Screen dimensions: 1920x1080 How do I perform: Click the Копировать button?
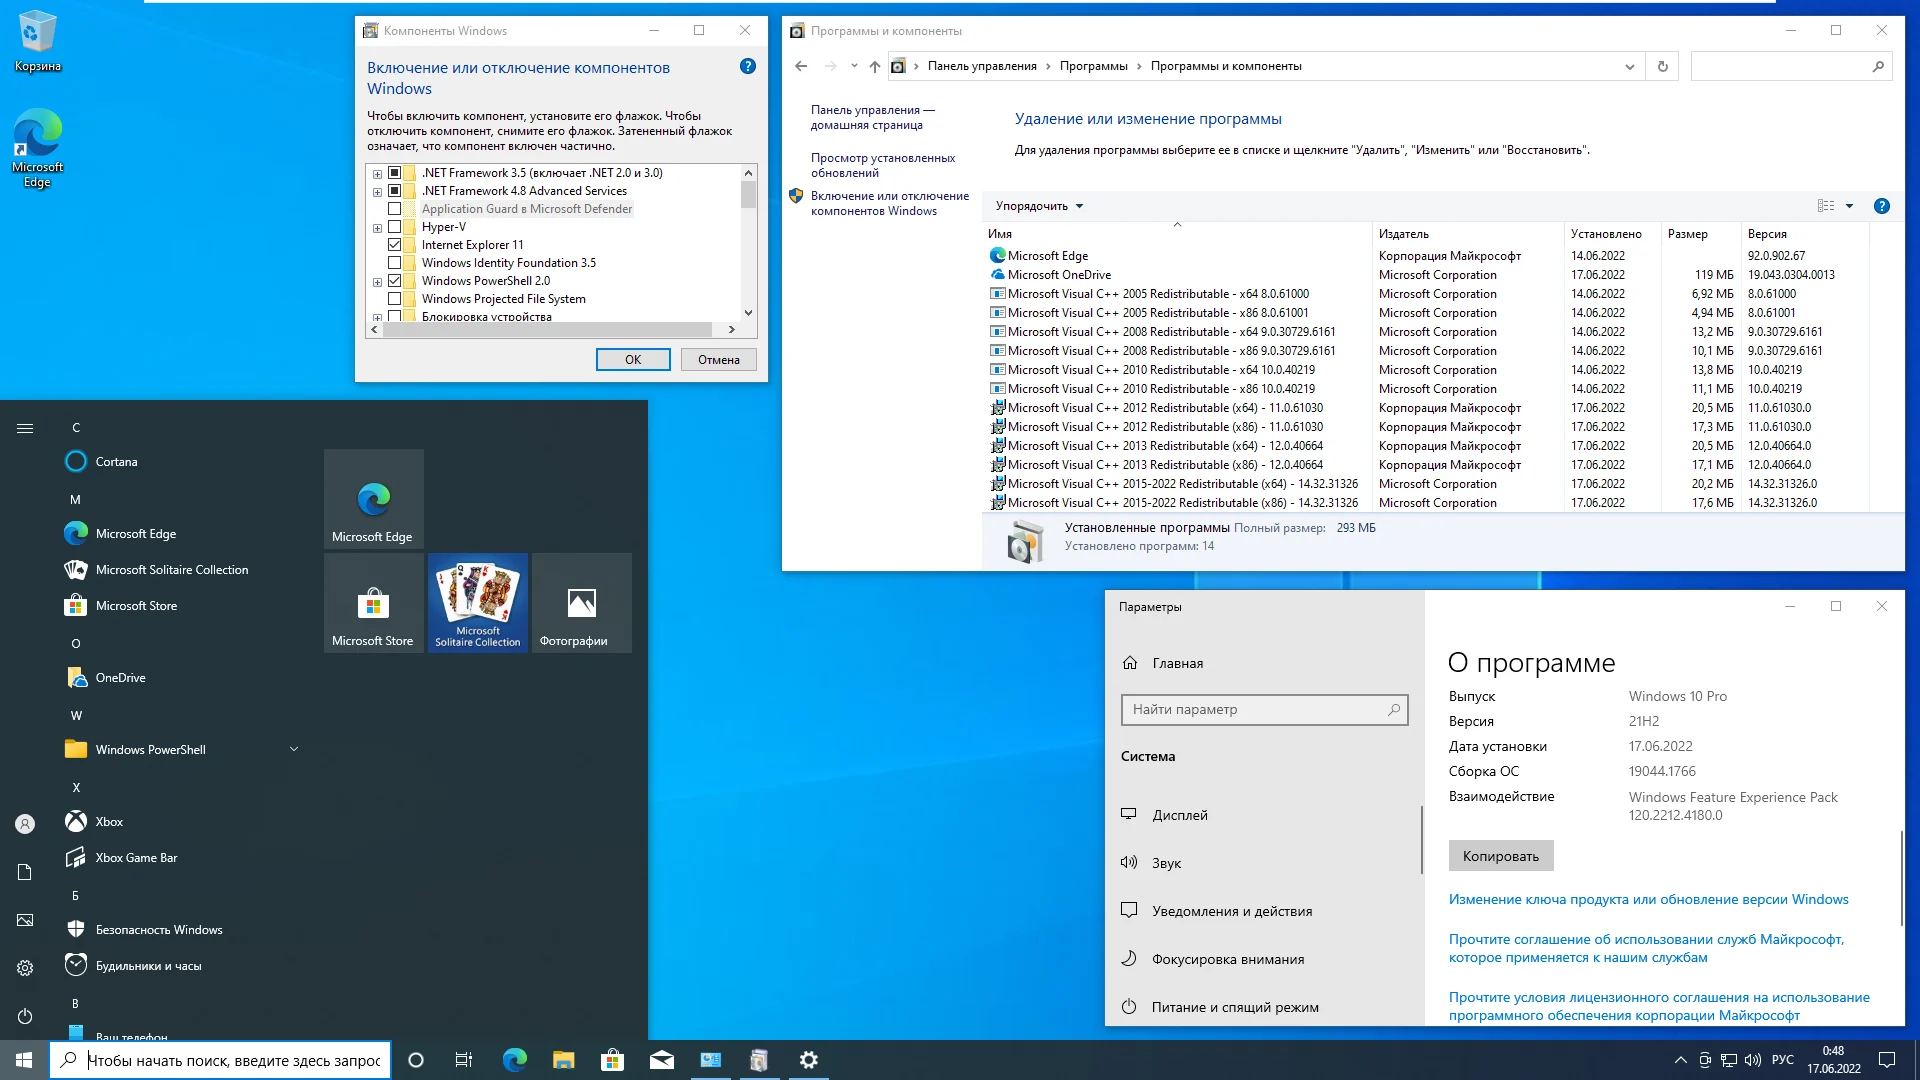pyautogui.click(x=1500, y=856)
